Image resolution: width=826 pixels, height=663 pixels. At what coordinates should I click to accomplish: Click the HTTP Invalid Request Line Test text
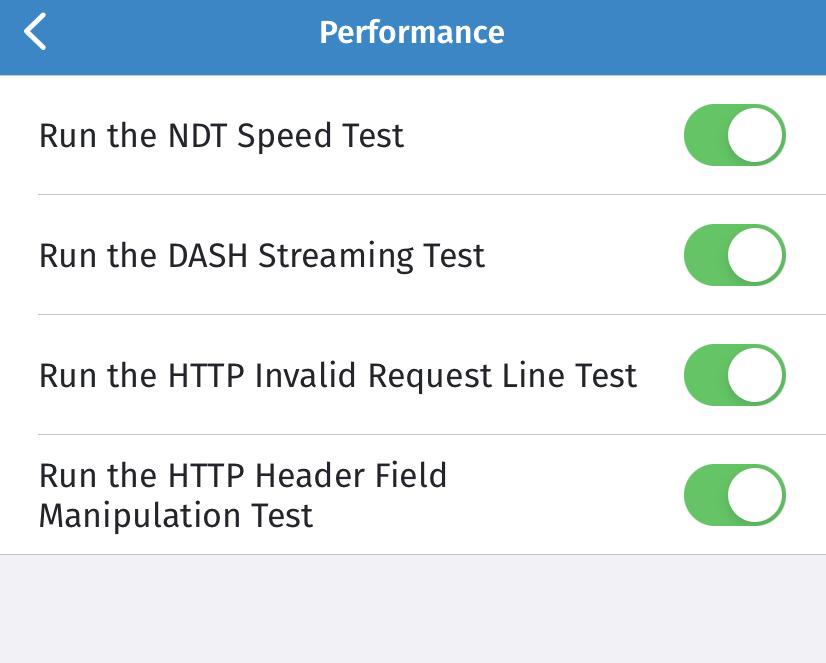[x=337, y=375]
